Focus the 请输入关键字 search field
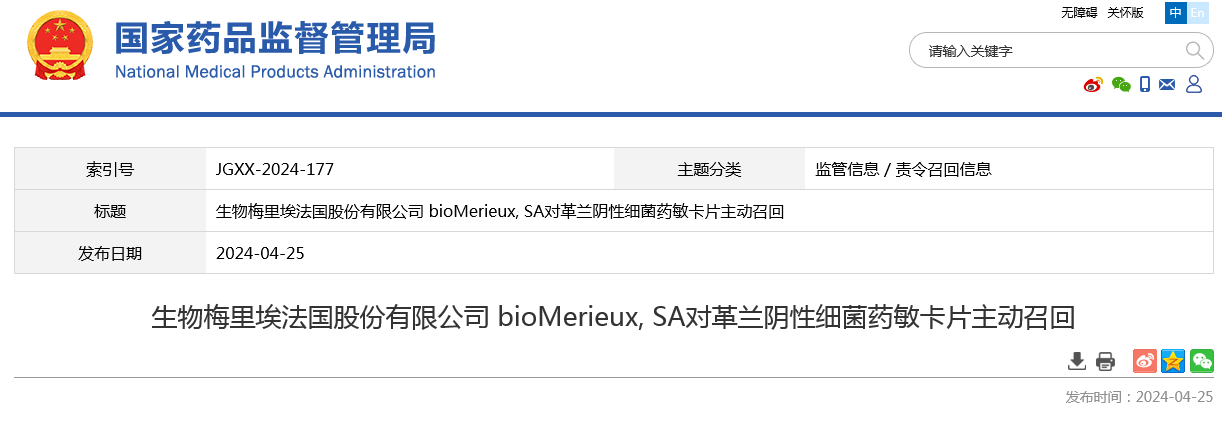This screenshot has height=422, width=1222. 1050,51
